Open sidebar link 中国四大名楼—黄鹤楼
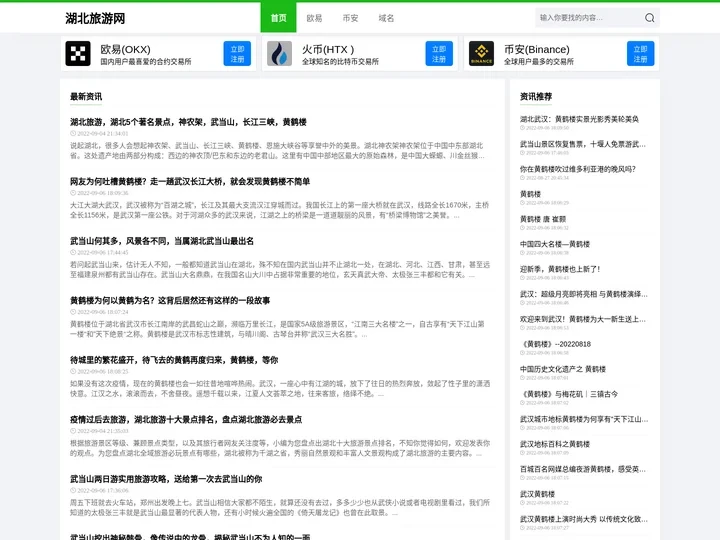 (555, 244)
